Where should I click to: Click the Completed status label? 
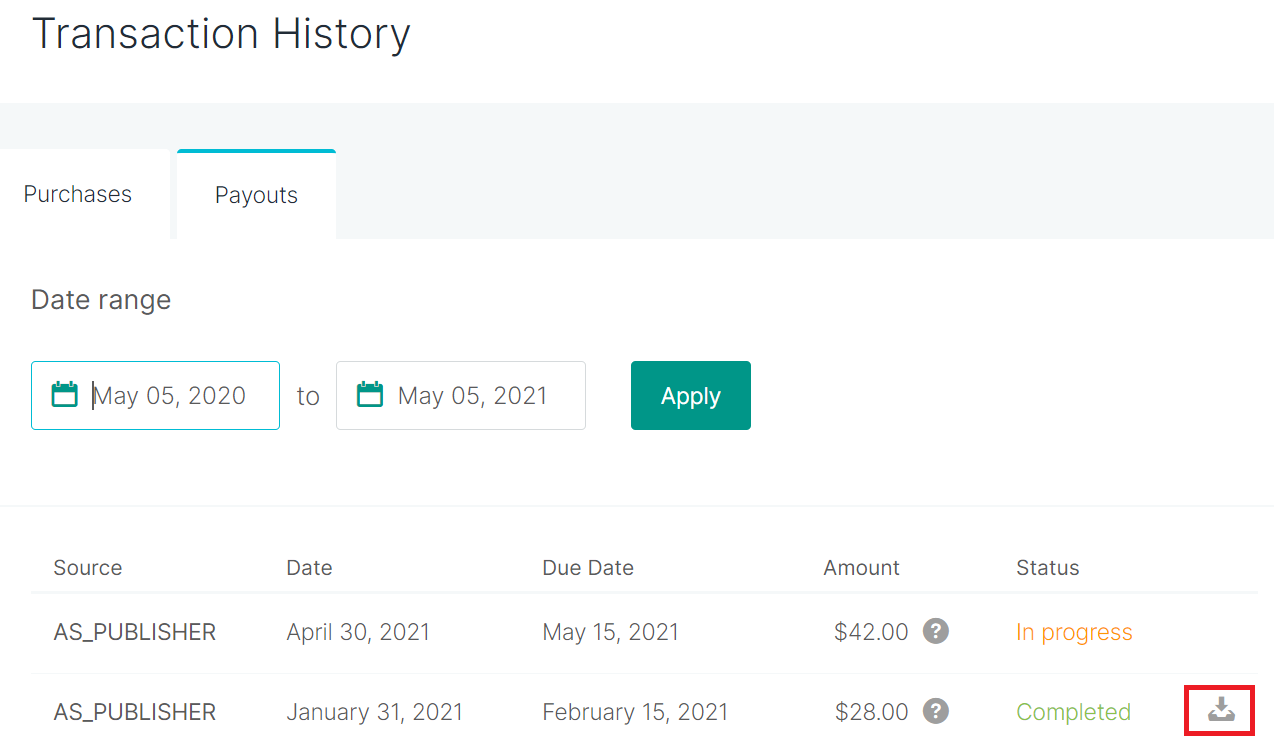(1073, 712)
